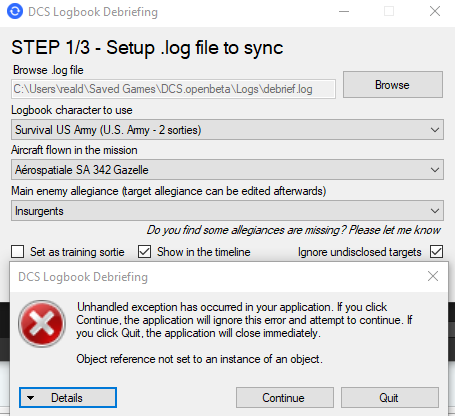Click the error dialog title bar

[x=218, y=277]
